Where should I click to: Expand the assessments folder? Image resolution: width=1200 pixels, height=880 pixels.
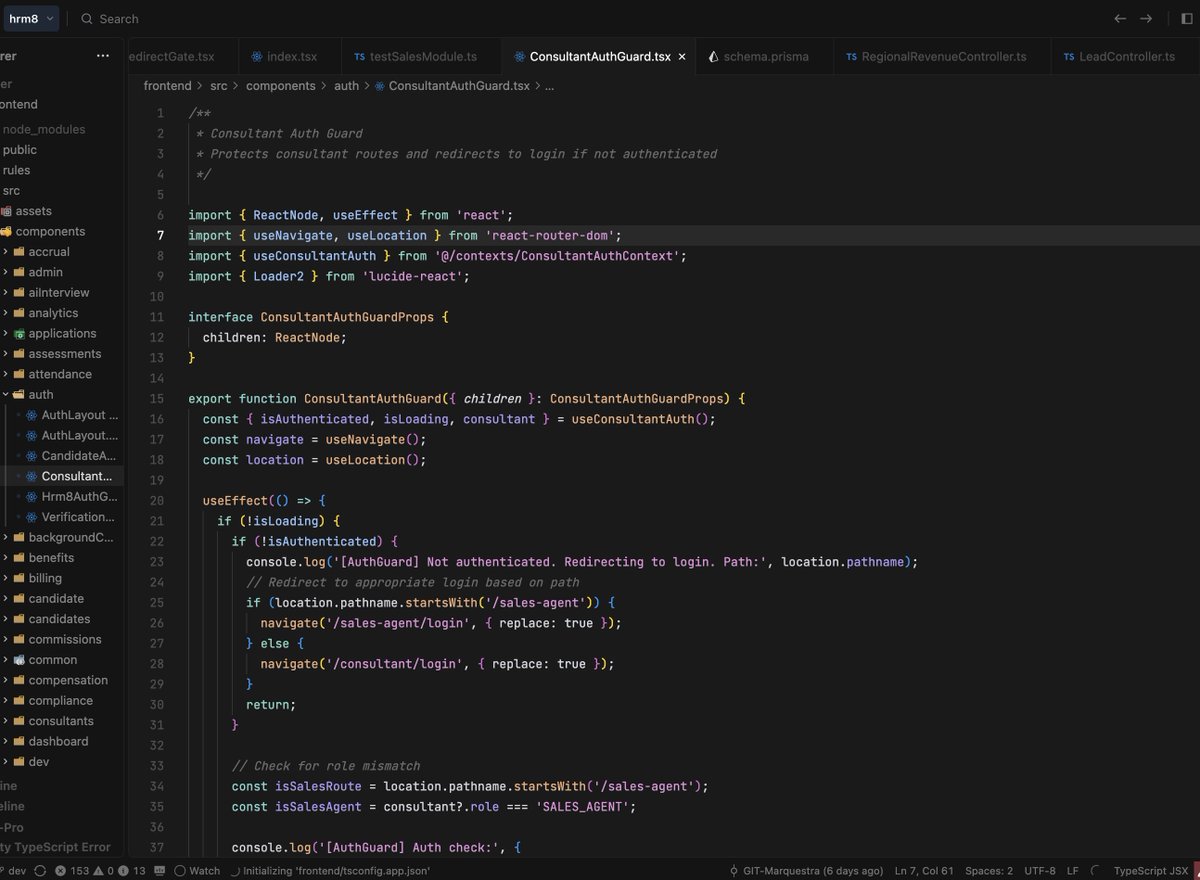[64, 354]
